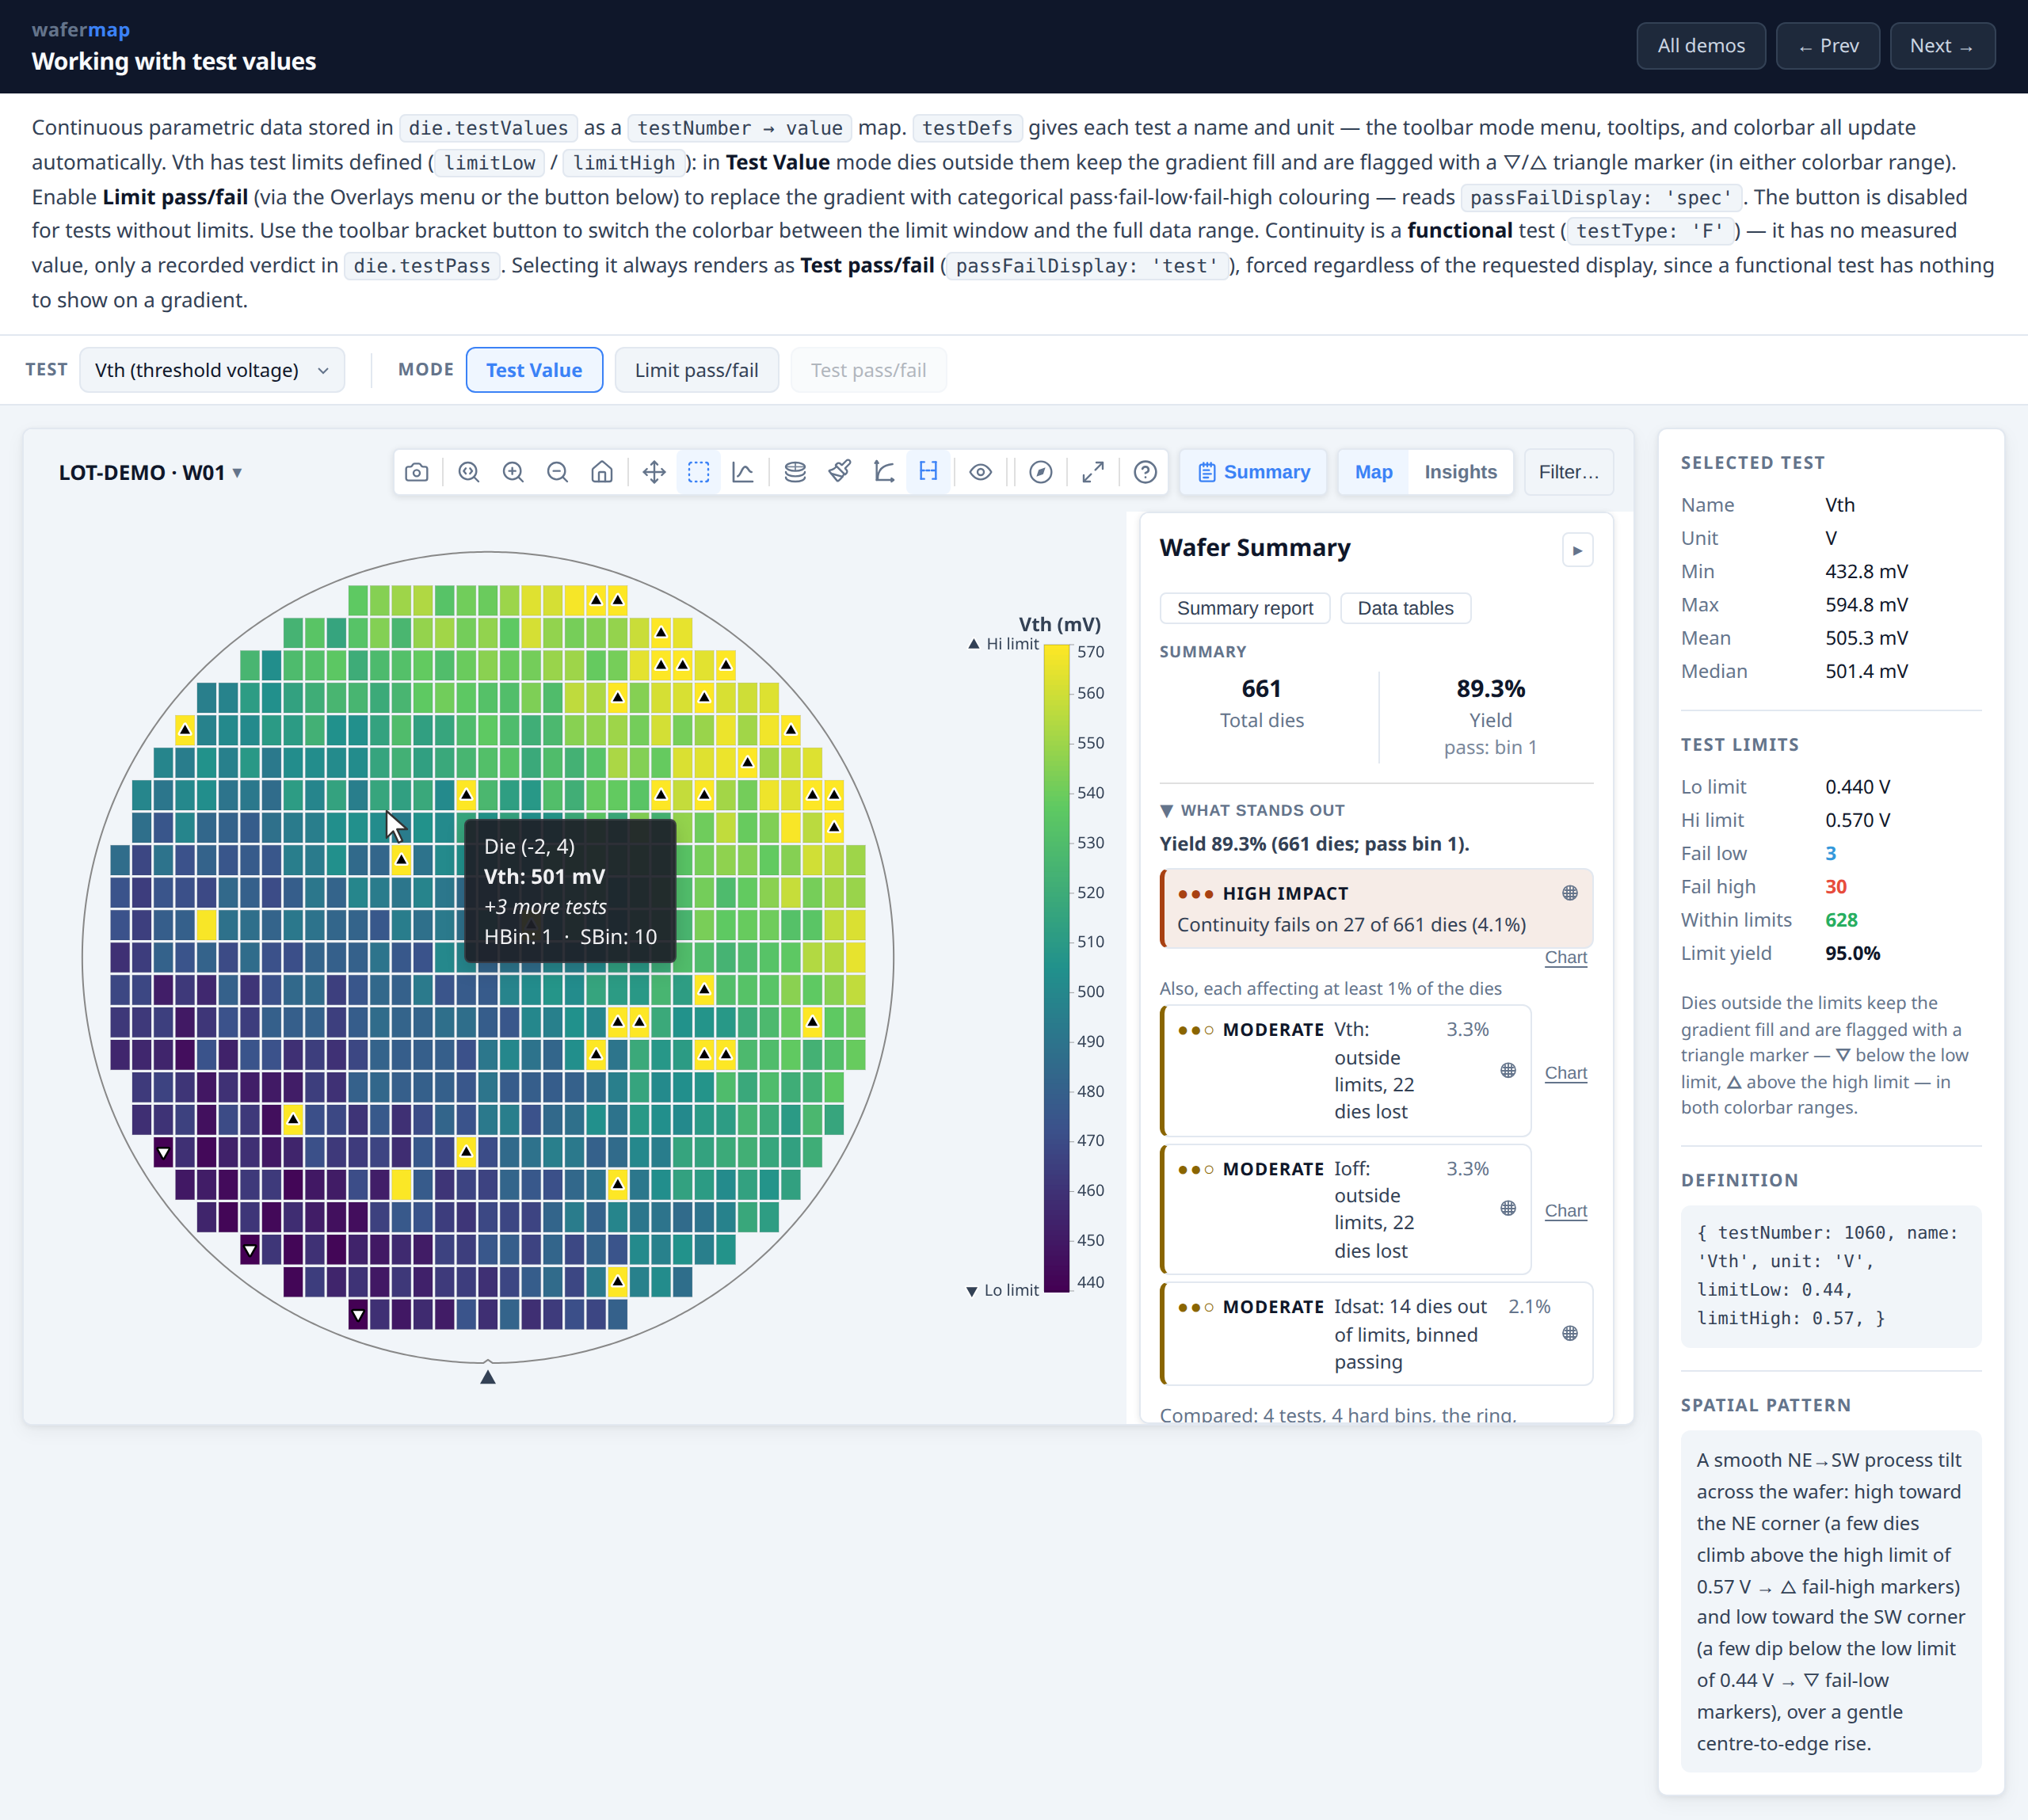Click the compass orientation icon

pyautogui.click(x=1041, y=472)
